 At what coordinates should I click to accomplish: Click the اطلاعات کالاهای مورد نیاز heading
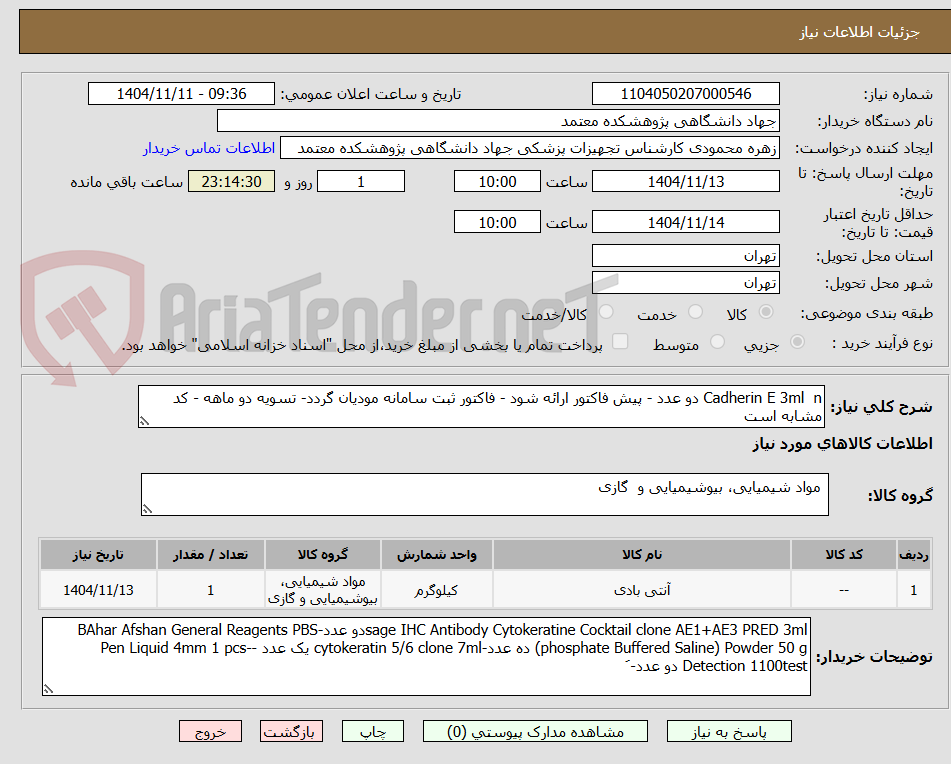(x=842, y=444)
